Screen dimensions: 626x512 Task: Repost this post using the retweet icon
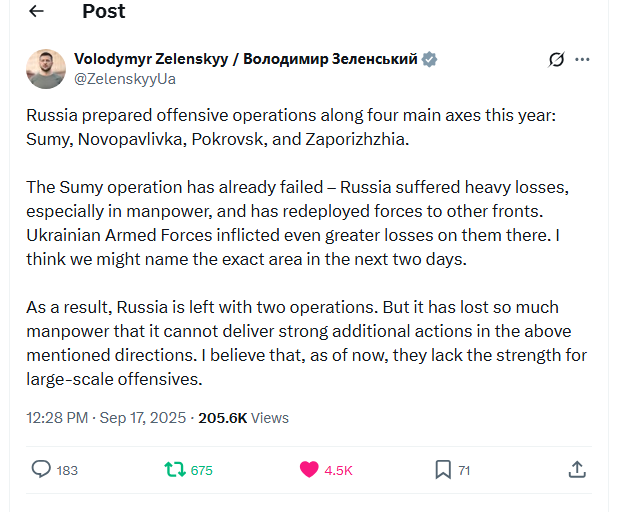(174, 469)
